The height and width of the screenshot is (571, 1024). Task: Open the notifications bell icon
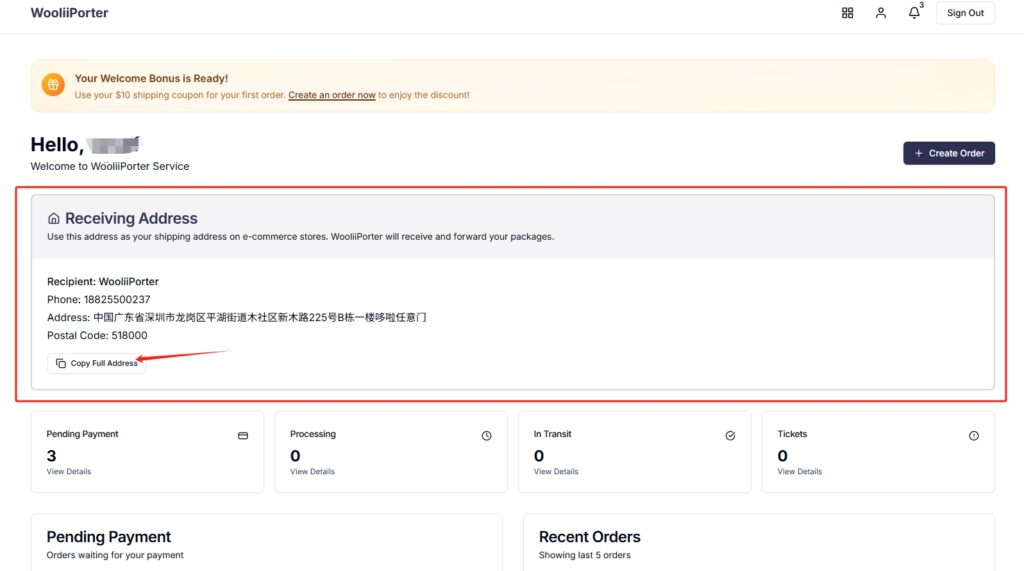(914, 12)
